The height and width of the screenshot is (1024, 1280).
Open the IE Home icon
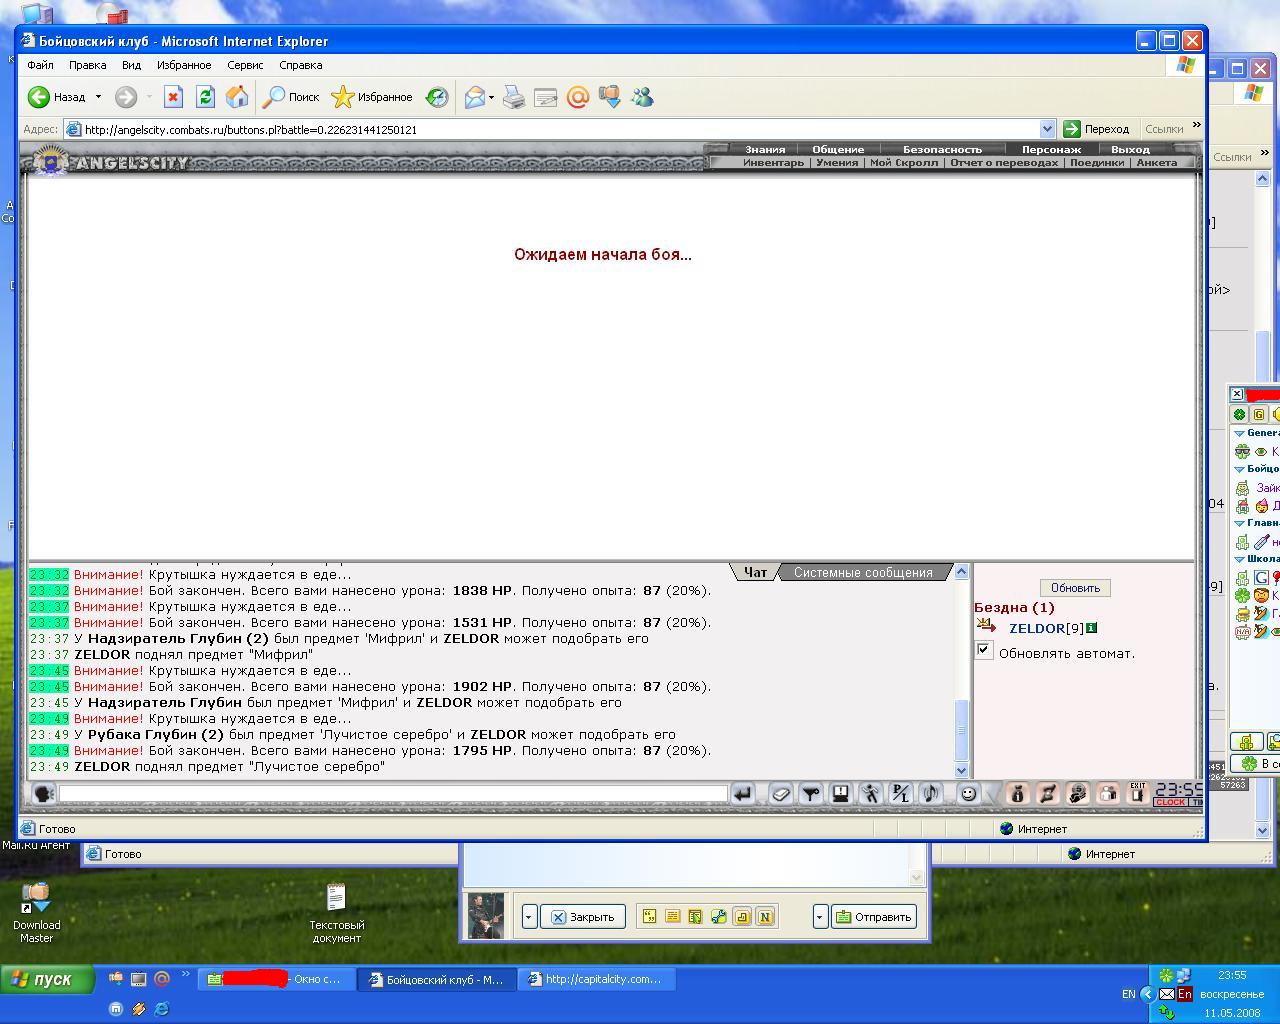237,97
